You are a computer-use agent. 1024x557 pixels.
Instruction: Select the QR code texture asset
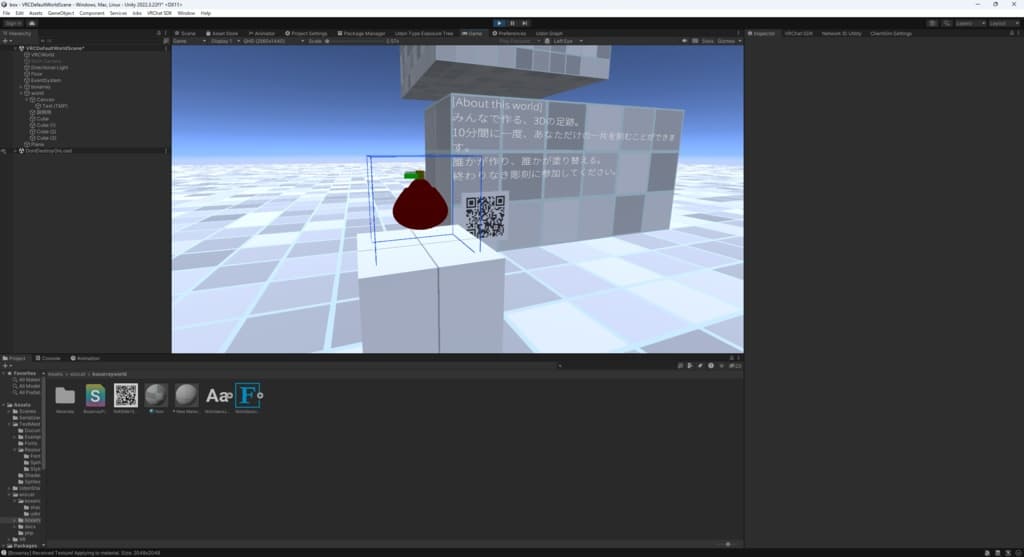125,395
